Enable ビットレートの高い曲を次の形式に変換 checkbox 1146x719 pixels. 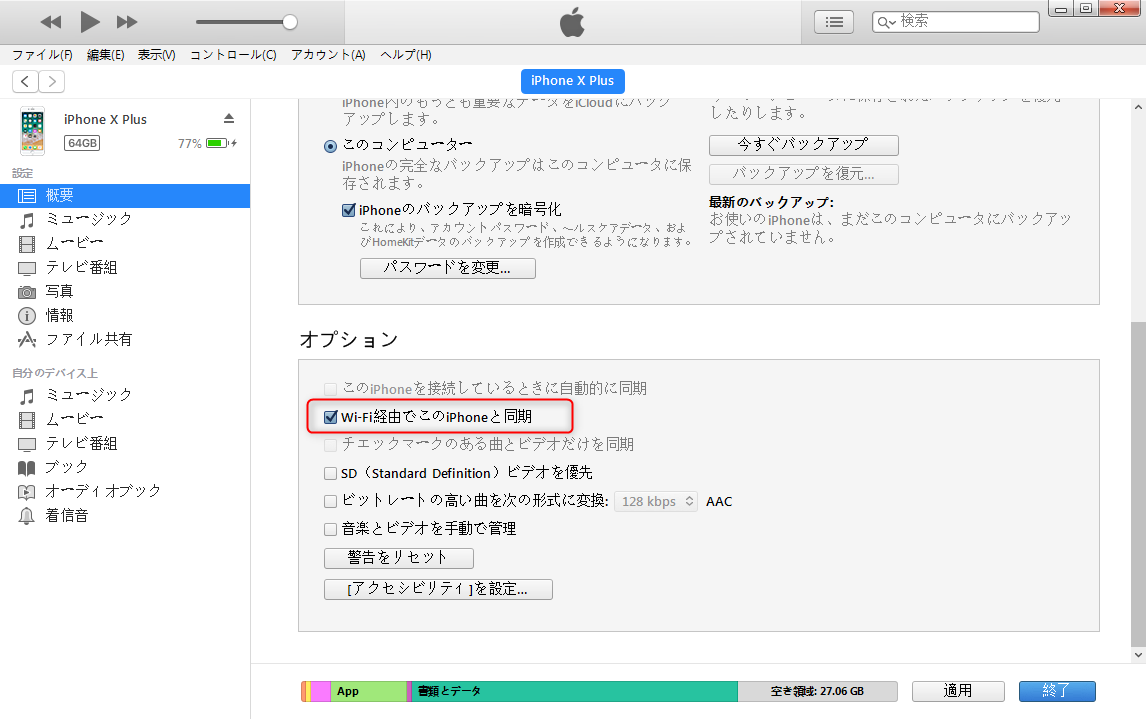click(330, 501)
